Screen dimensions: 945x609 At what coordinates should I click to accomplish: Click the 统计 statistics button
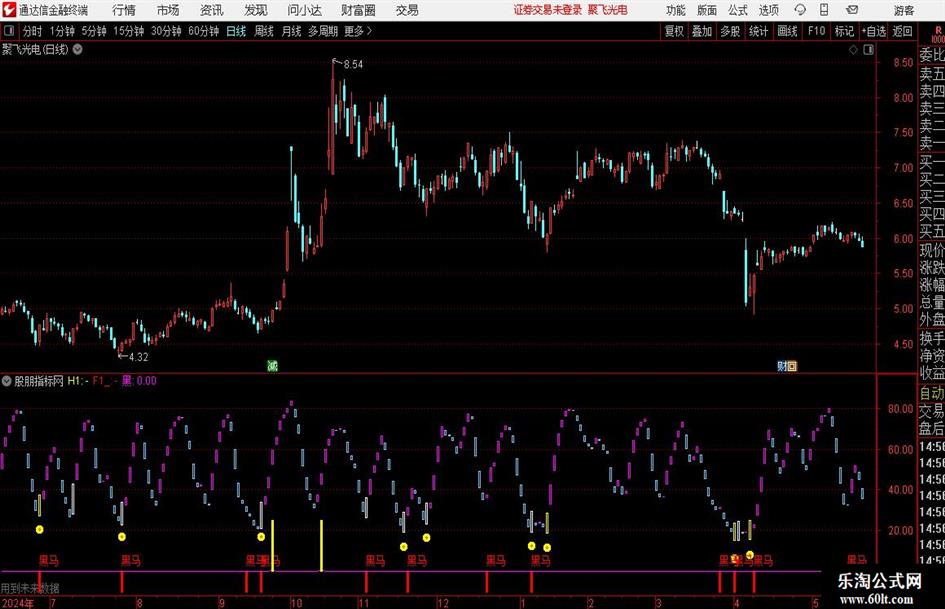(758, 31)
